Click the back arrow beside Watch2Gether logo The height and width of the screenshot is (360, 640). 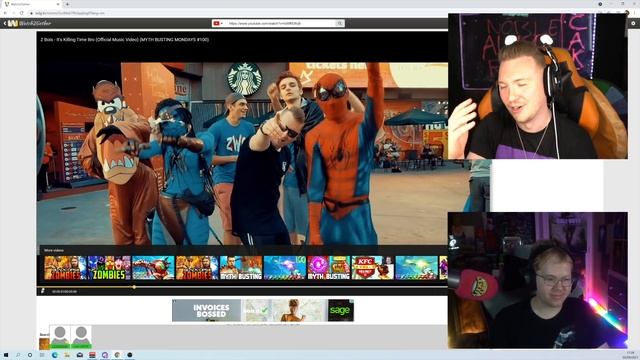pyautogui.click(x=4, y=23)
